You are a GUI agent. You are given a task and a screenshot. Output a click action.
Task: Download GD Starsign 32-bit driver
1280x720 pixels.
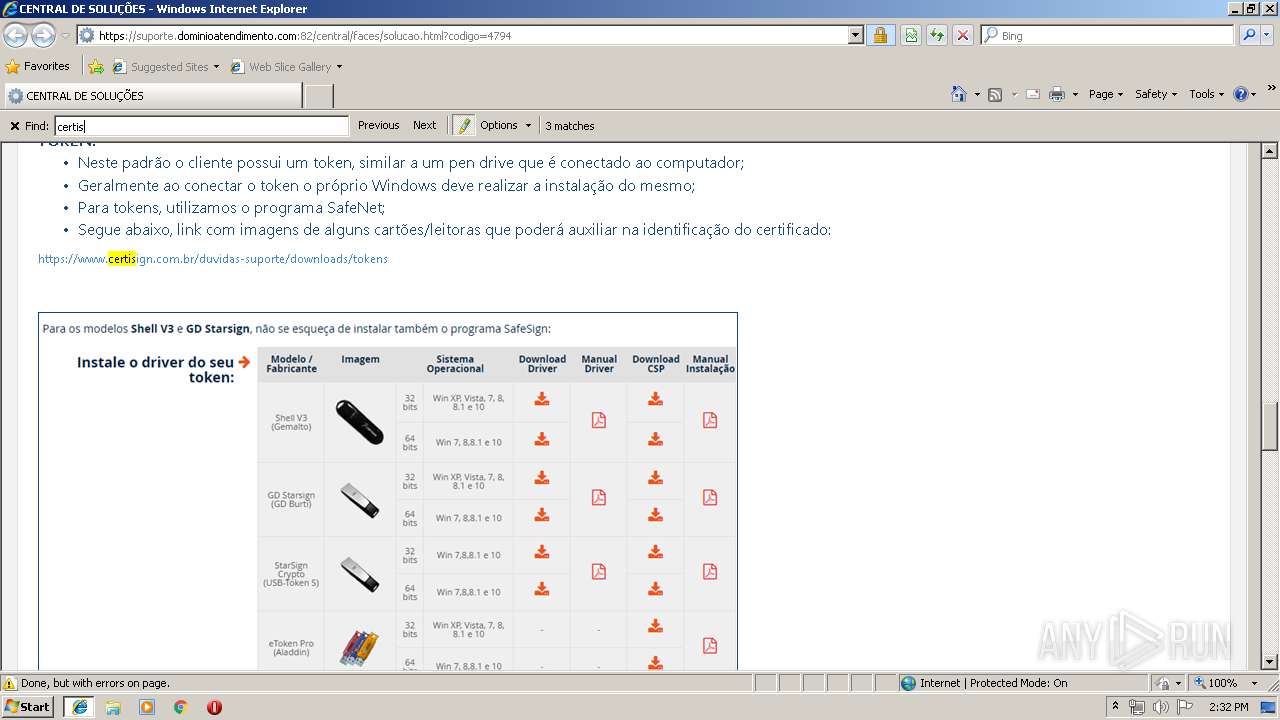pyautogui.click(x=542, y=478)
